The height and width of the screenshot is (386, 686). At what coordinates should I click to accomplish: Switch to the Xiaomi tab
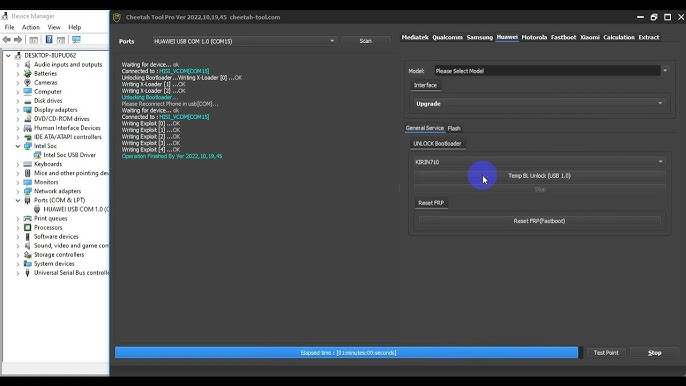click(590, 37)
